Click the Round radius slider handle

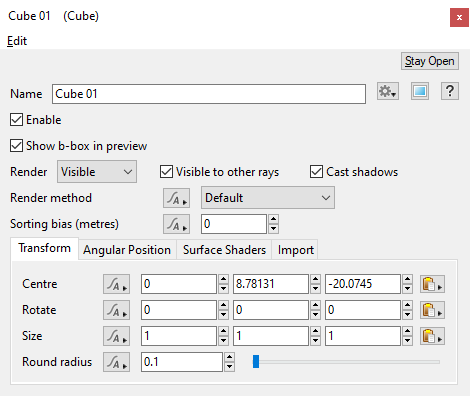pos(256,362)
